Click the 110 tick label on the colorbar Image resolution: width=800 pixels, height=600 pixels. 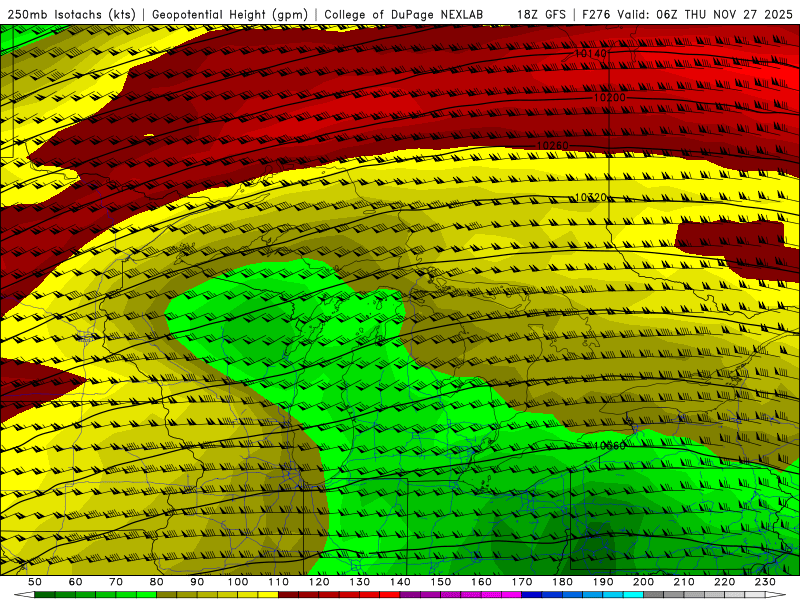point(279,582)
